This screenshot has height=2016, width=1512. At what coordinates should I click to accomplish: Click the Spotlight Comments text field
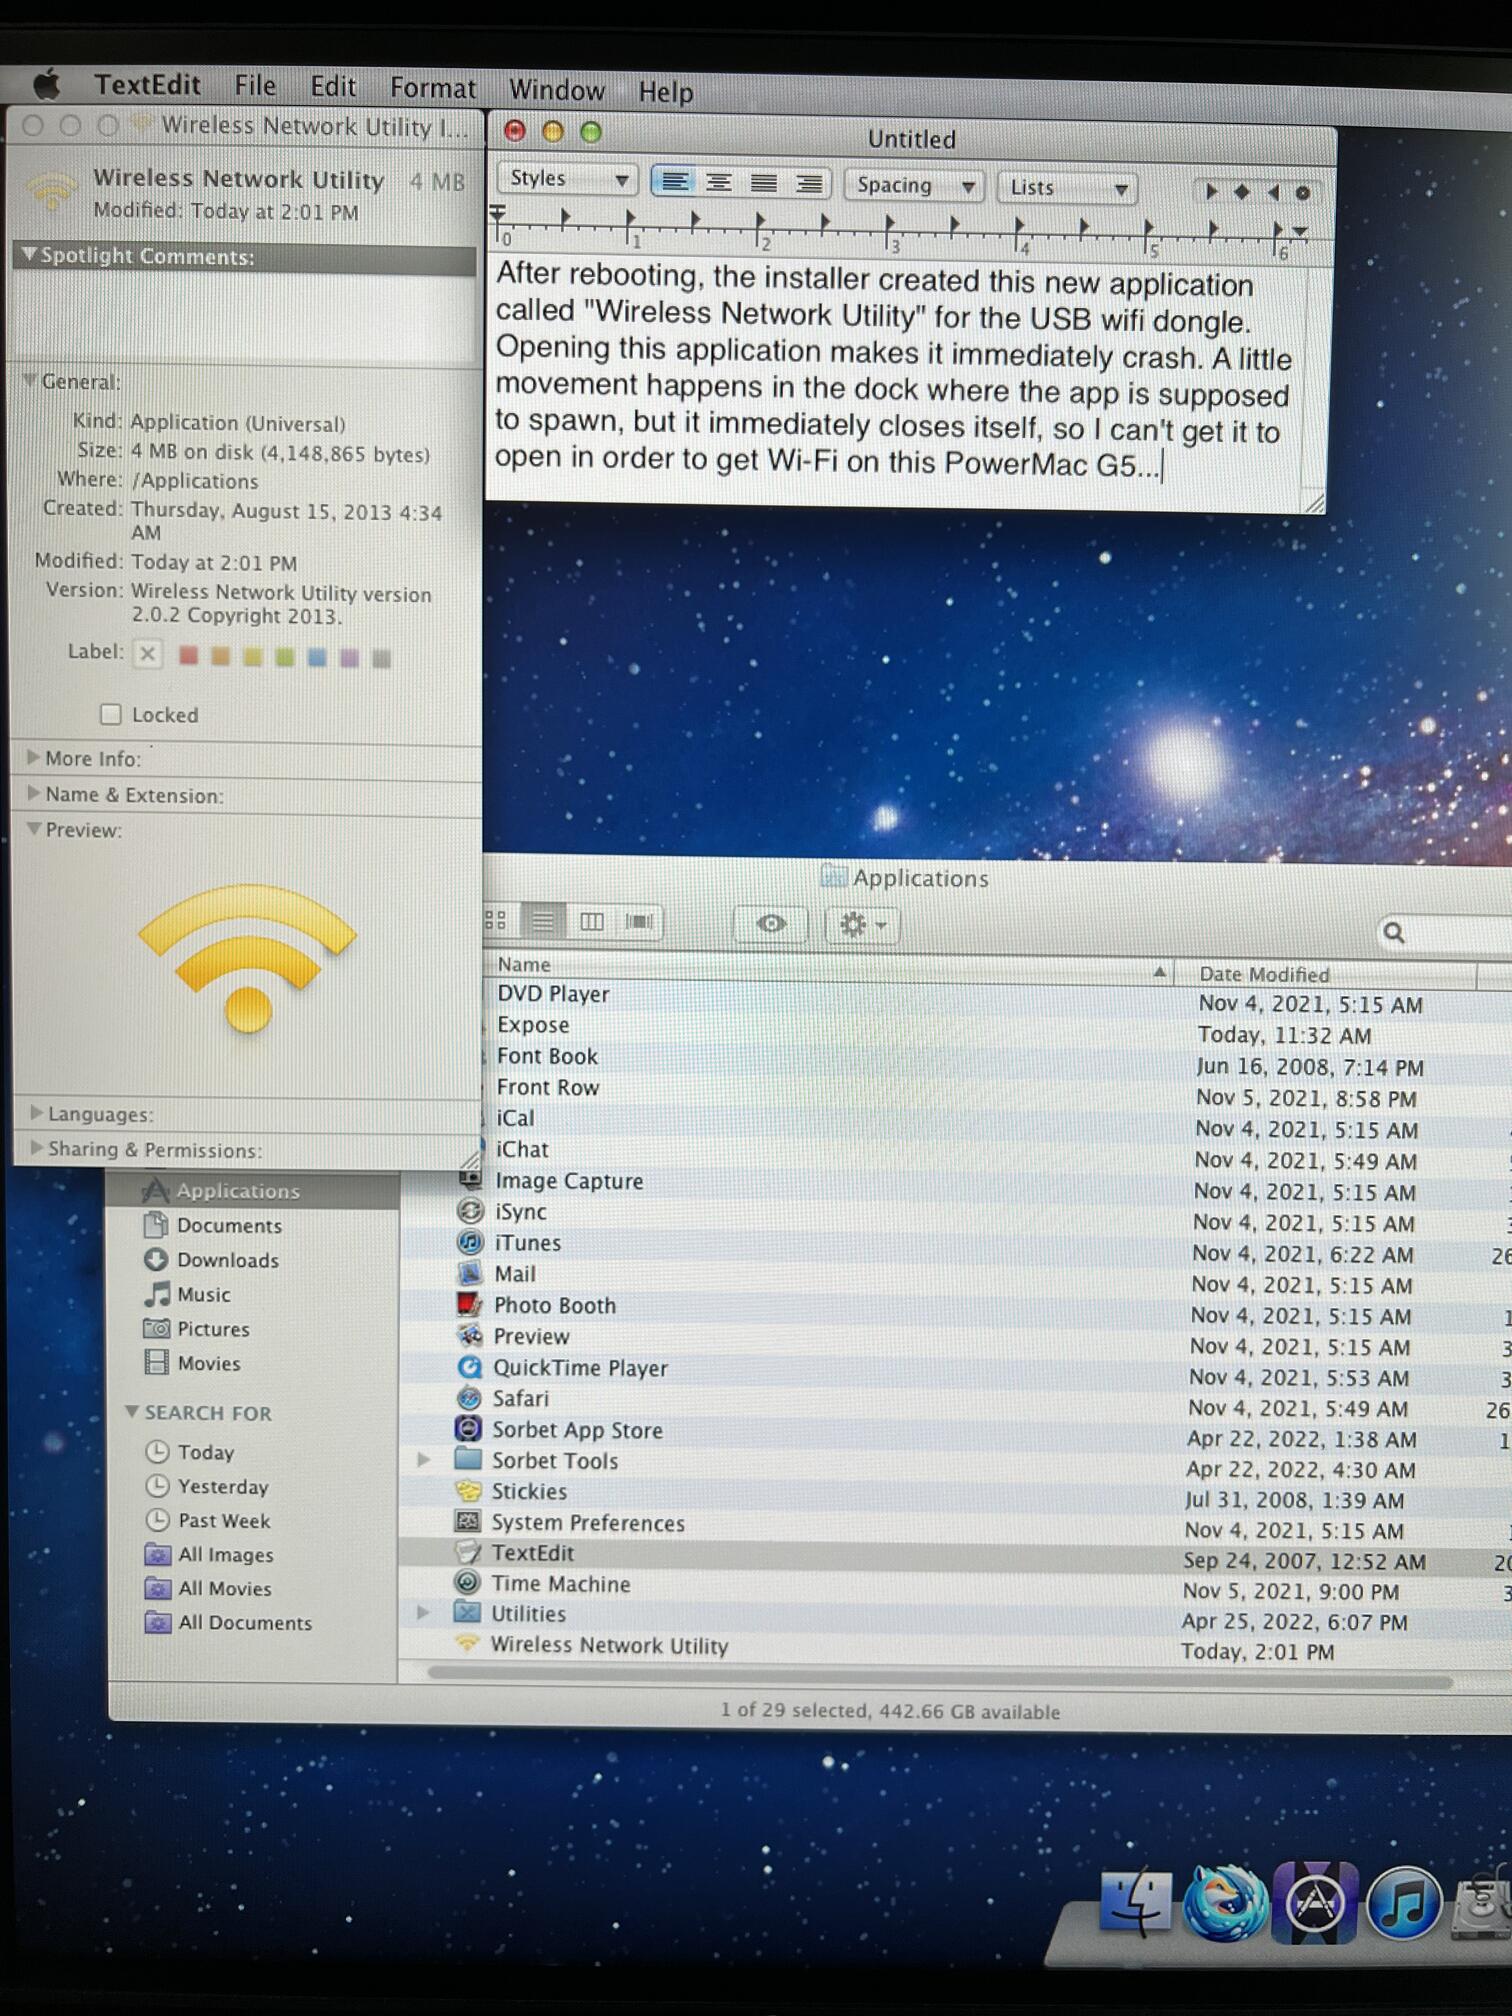[x=244, y=318]
